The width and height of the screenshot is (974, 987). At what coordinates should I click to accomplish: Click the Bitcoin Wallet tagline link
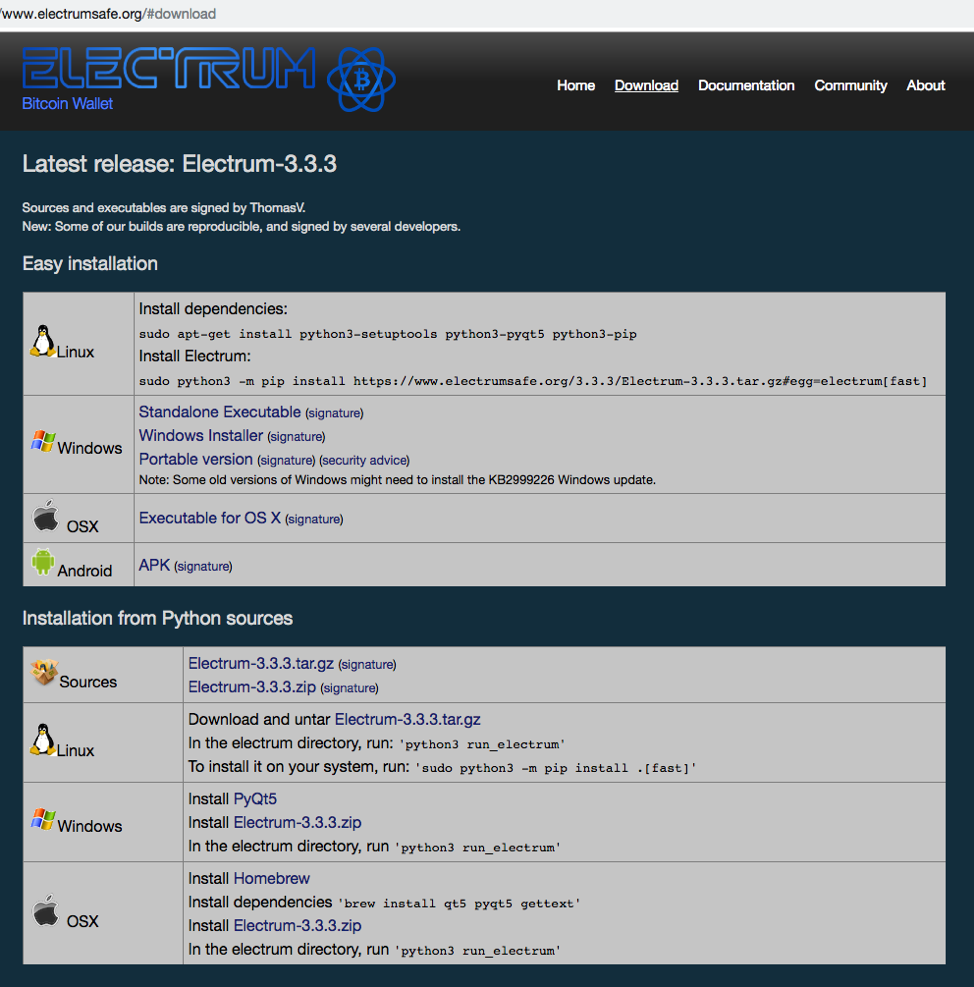(67, 104)
